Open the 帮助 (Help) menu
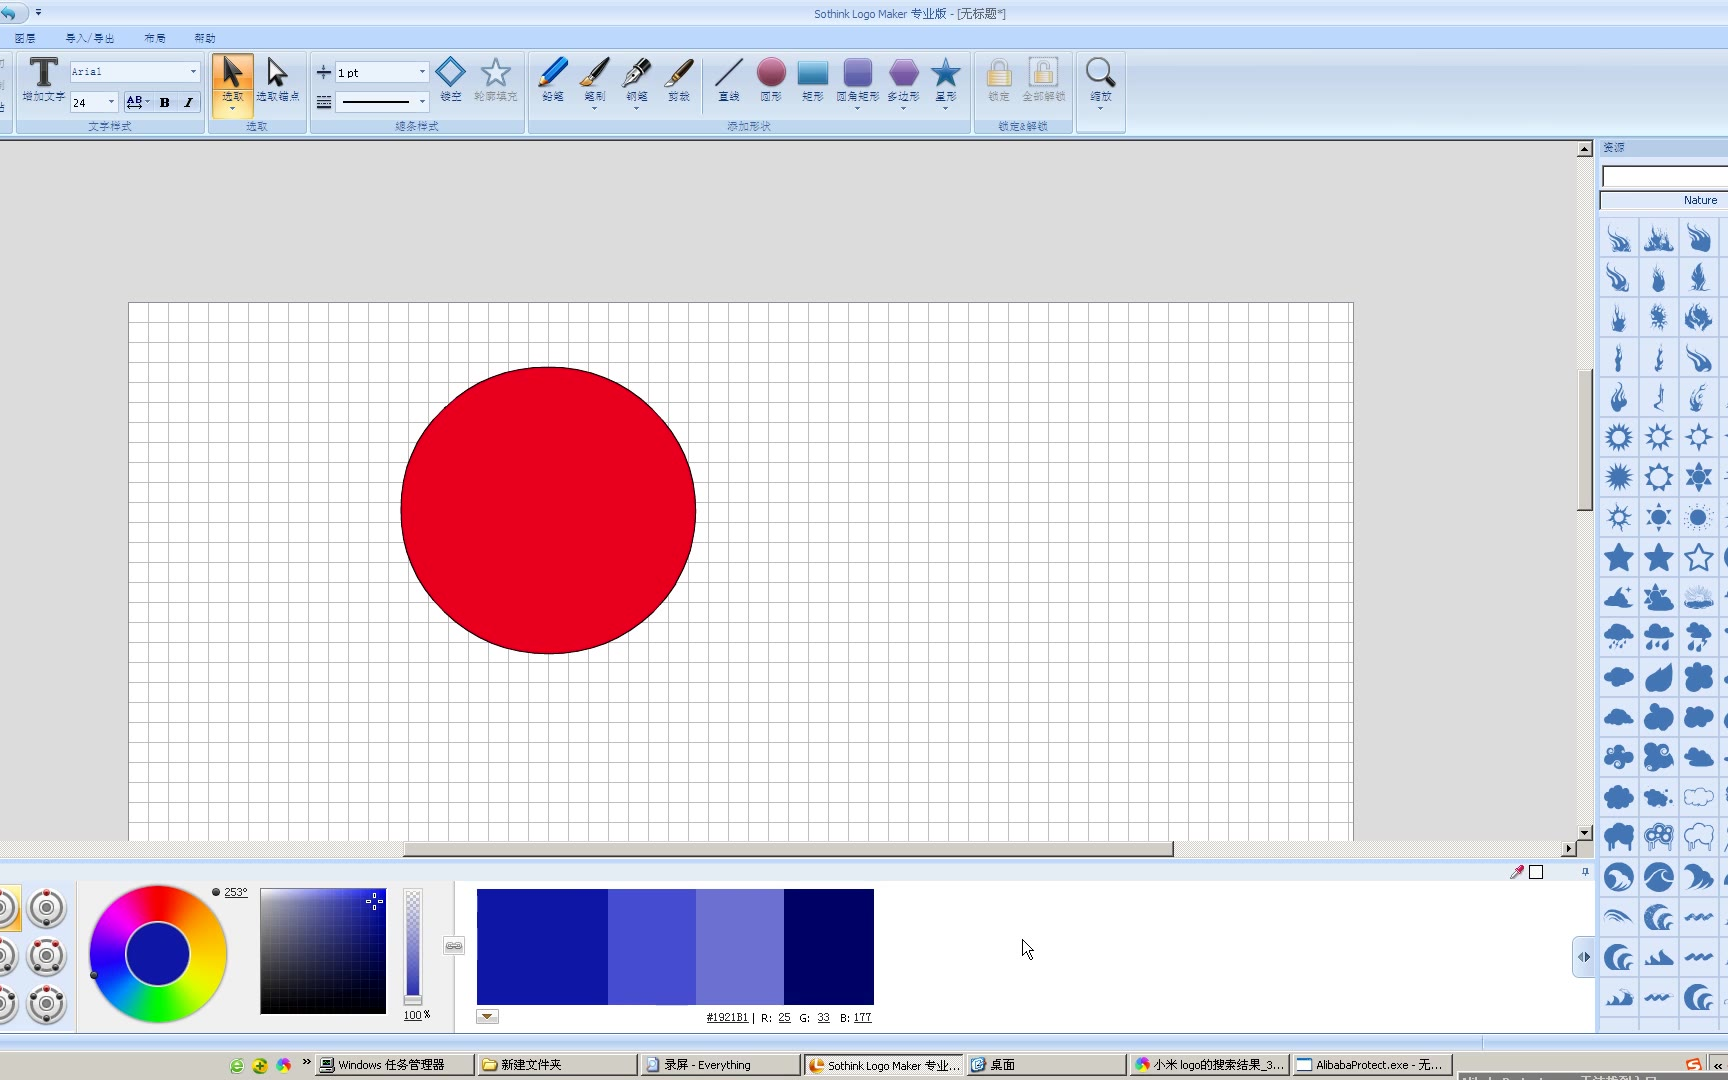This screenshot has width=1728, height=1080. point(205,38)
